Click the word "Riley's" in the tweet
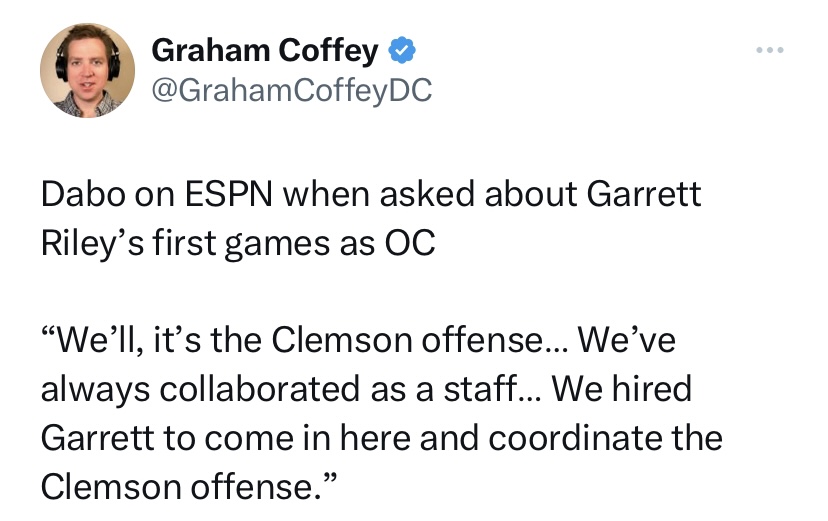This screenshot has height=521, width=828. (x=91, y=244)
